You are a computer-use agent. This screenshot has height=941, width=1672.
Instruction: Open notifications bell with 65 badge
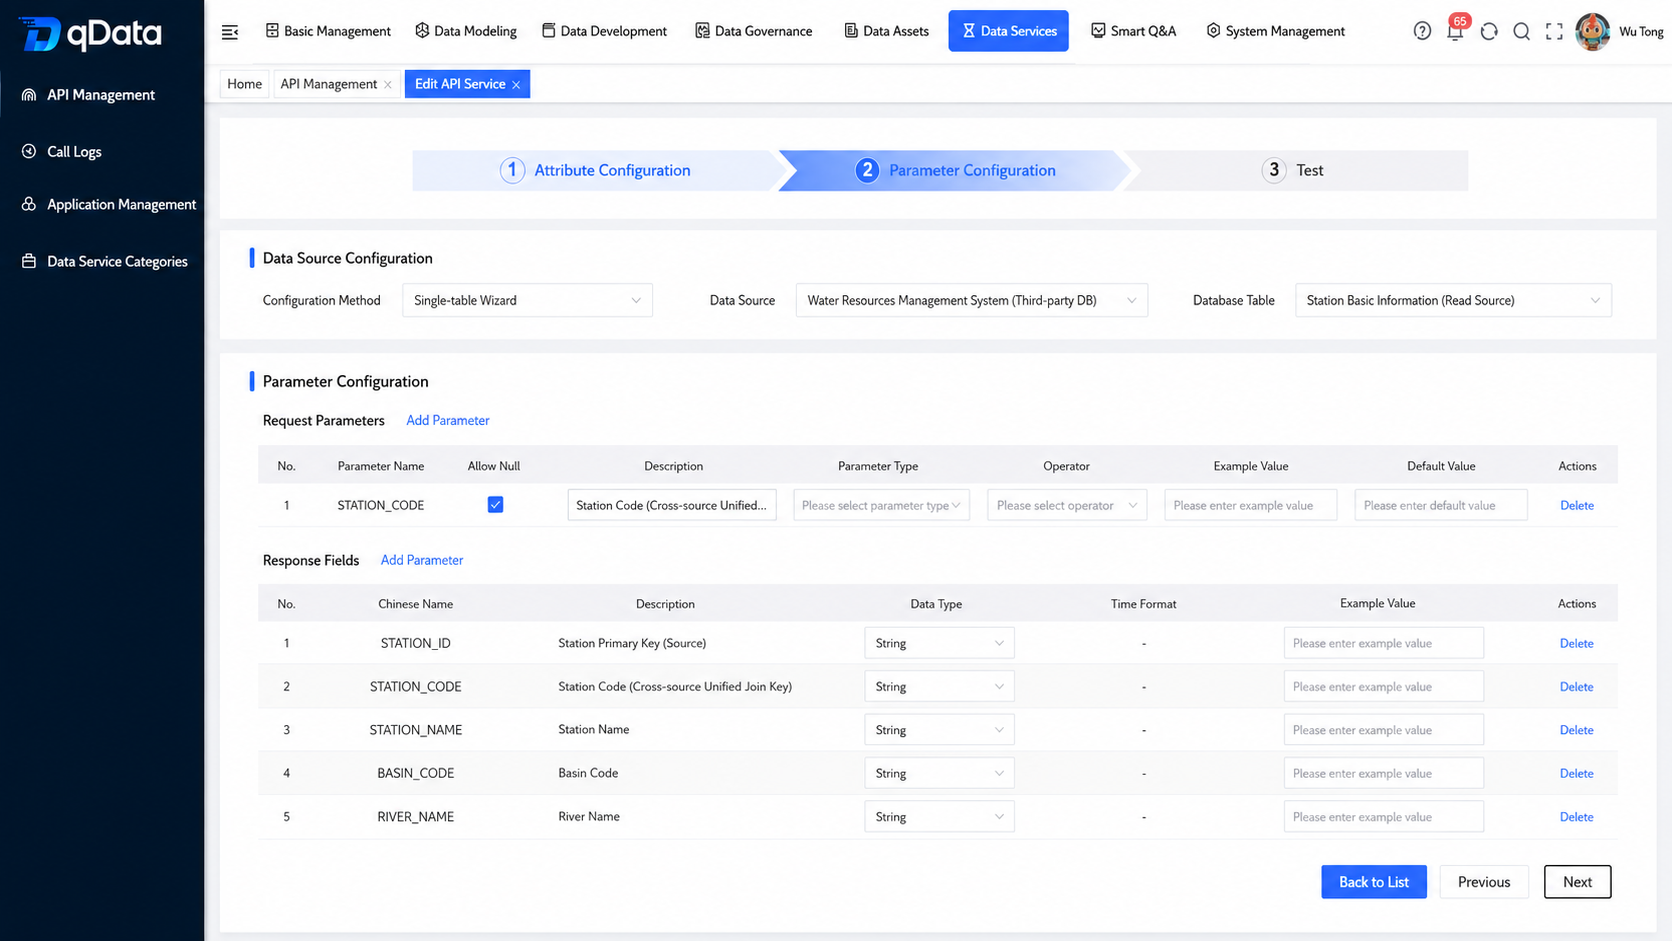pos(1456,29)
